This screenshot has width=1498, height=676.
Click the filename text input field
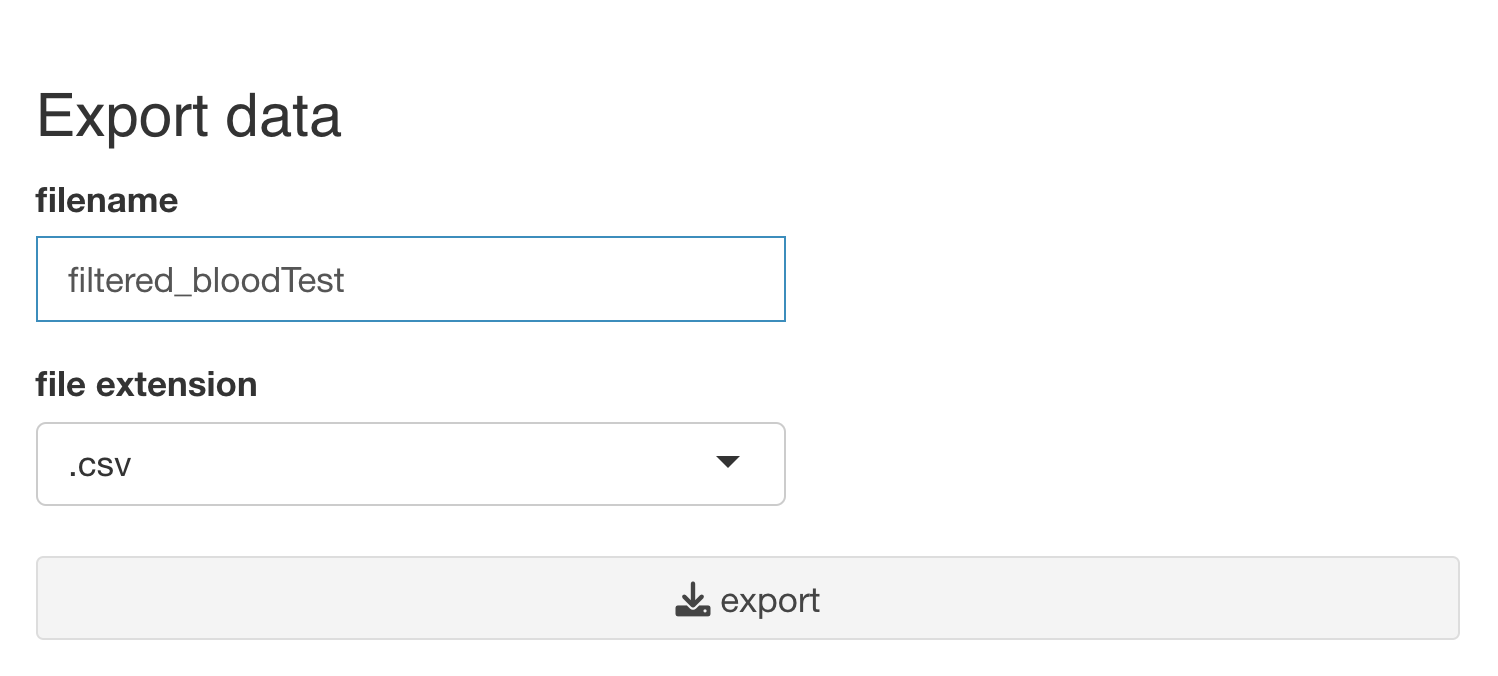coord(411,279)
